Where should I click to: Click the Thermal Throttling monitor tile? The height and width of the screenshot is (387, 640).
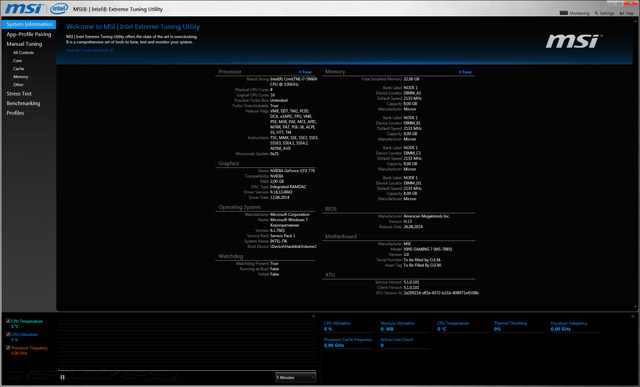(x=518, y=326)
